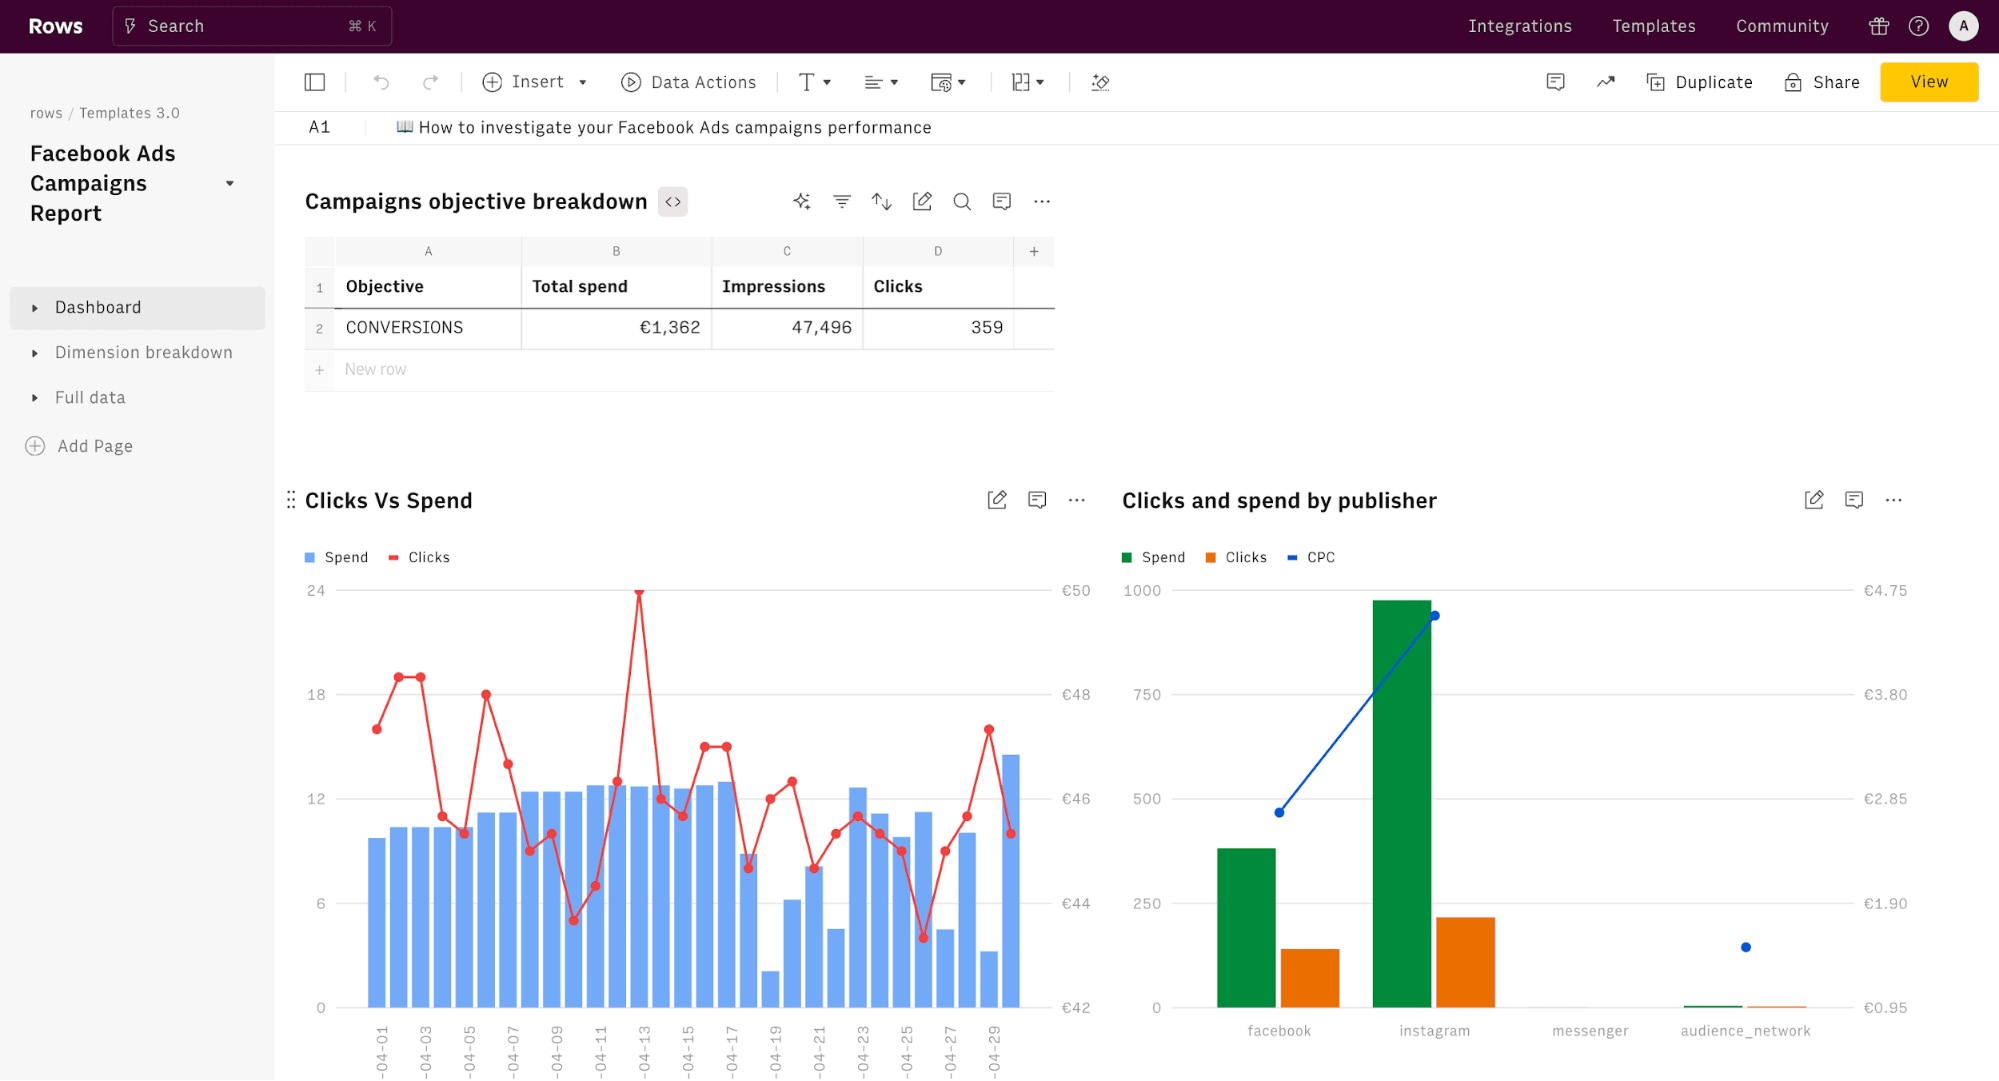Click the edit icon on Clicks and spend chart
The width and height of the screenshot is (1999, 1081).
click(x=1814, y=499)
